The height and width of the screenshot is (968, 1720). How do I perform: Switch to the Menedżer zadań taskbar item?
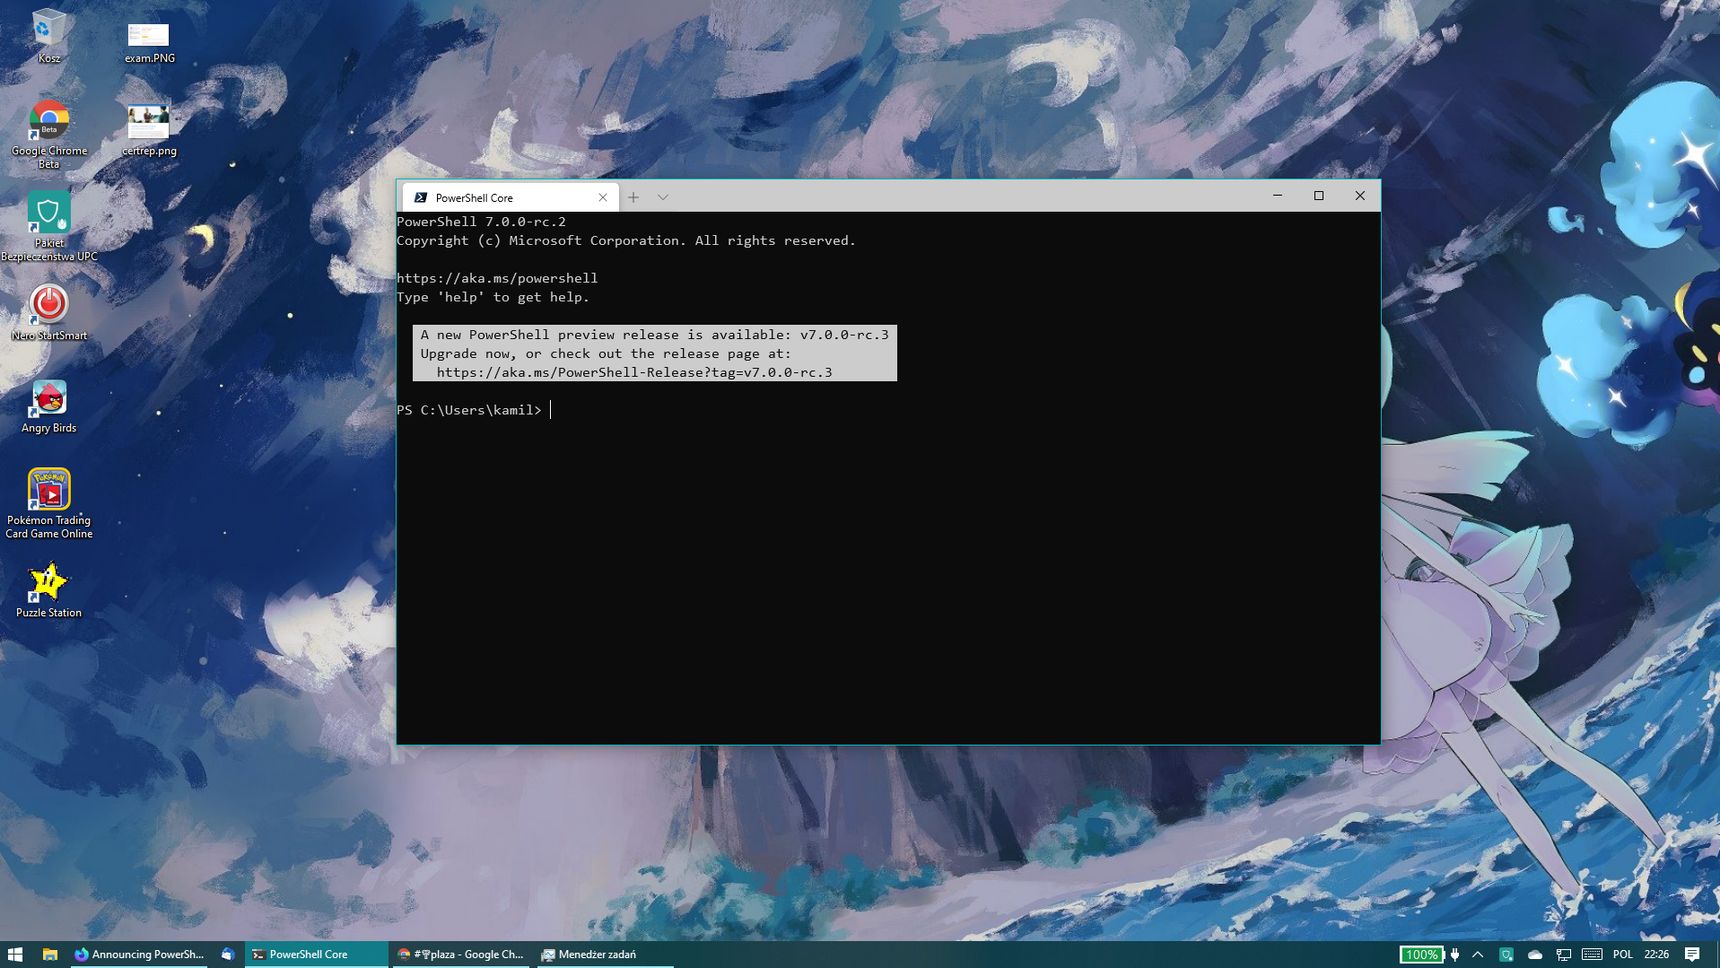[589, 954]
